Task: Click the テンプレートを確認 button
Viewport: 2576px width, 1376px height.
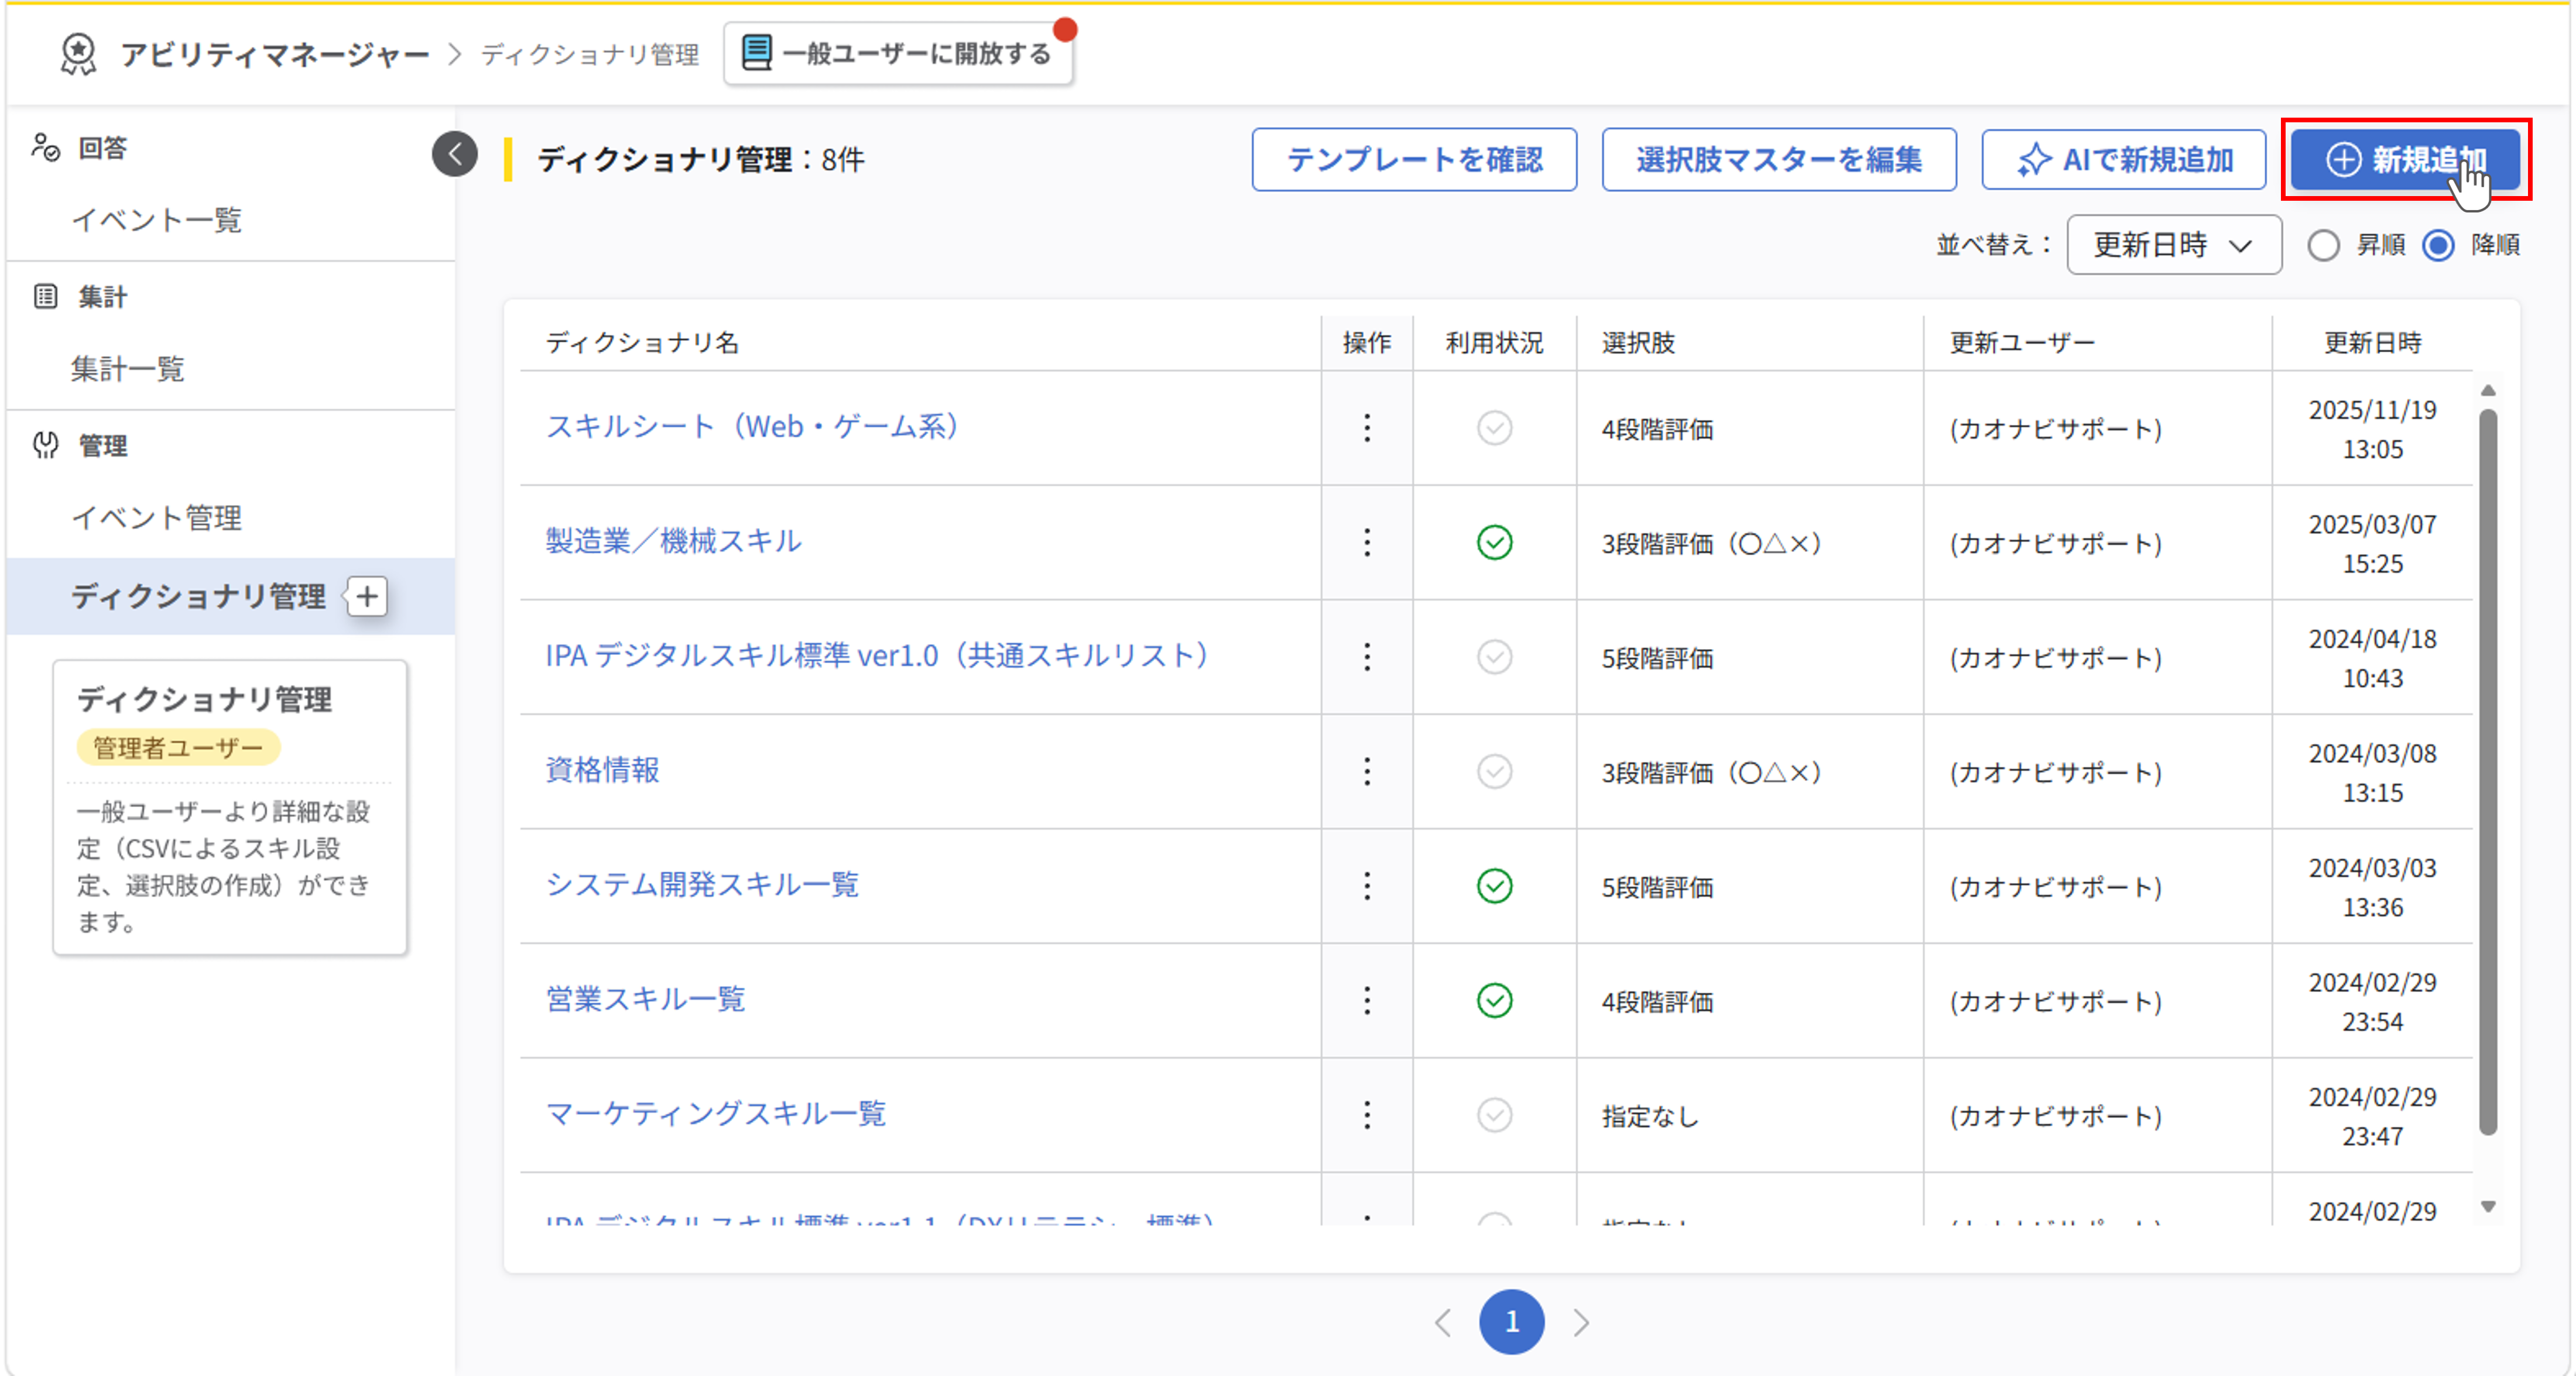Action: pyautogui.click(x=1414, y=160)
